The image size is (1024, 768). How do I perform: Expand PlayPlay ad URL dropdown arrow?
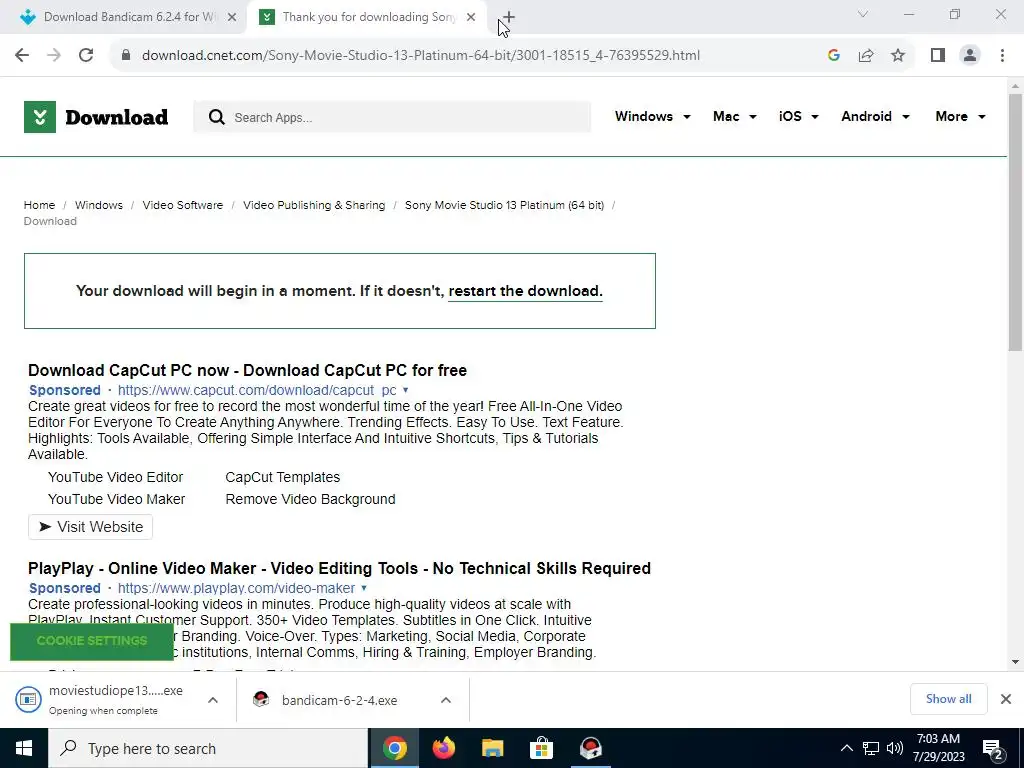(x=364, y=588)
